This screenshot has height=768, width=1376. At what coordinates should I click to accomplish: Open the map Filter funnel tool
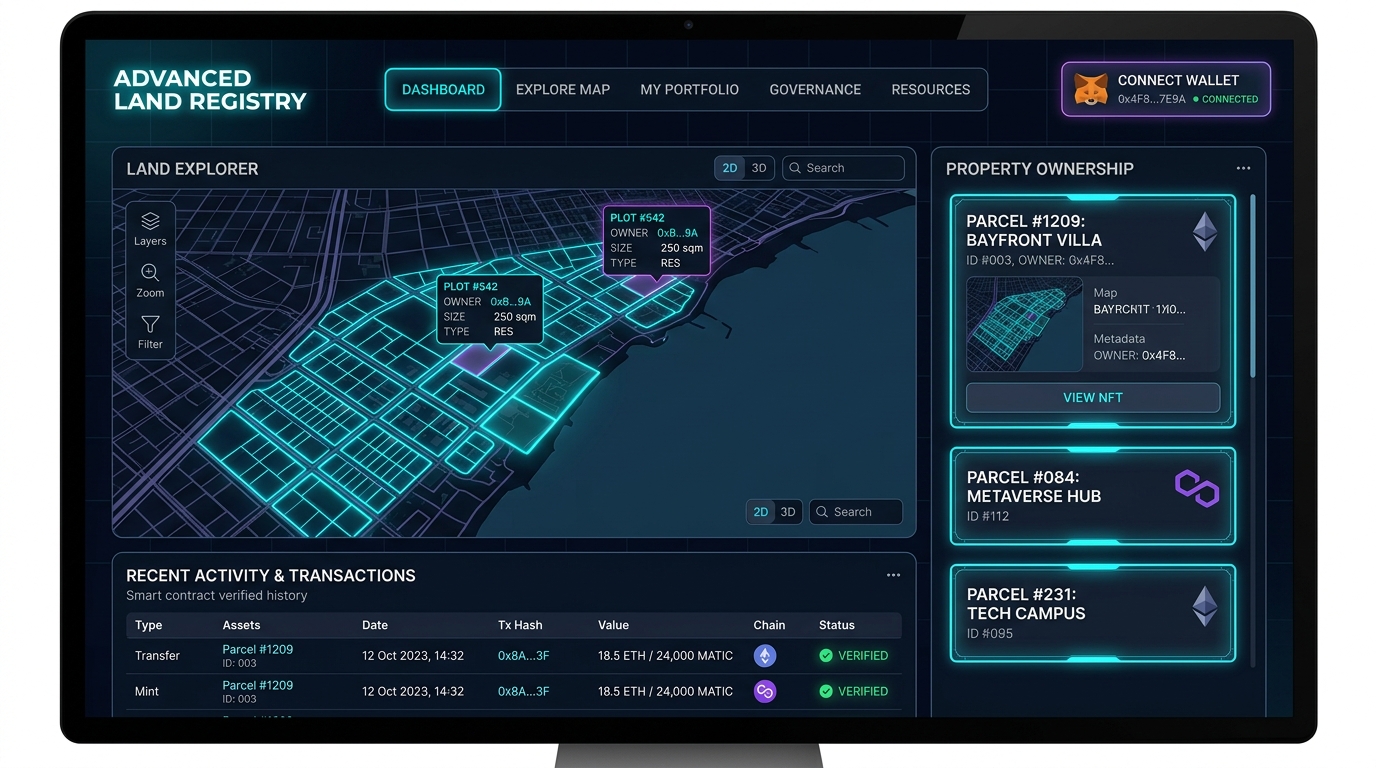pyautogui.click(x=150, y=332)
